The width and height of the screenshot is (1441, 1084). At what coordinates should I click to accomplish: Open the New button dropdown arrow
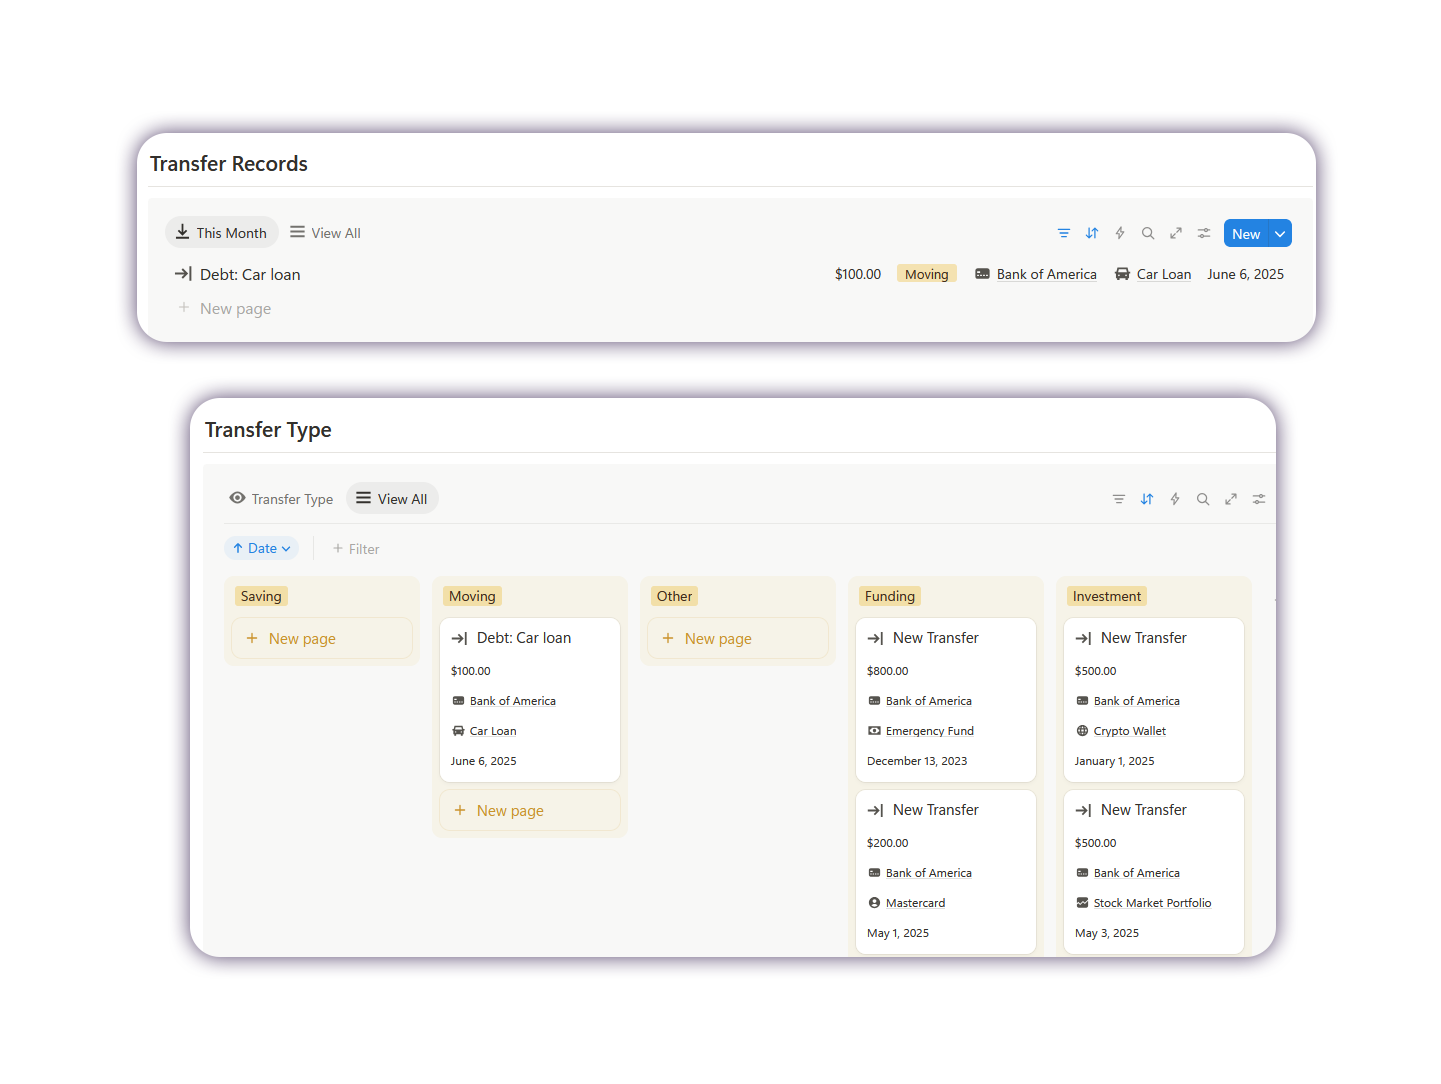click(x=1280, y=234)
